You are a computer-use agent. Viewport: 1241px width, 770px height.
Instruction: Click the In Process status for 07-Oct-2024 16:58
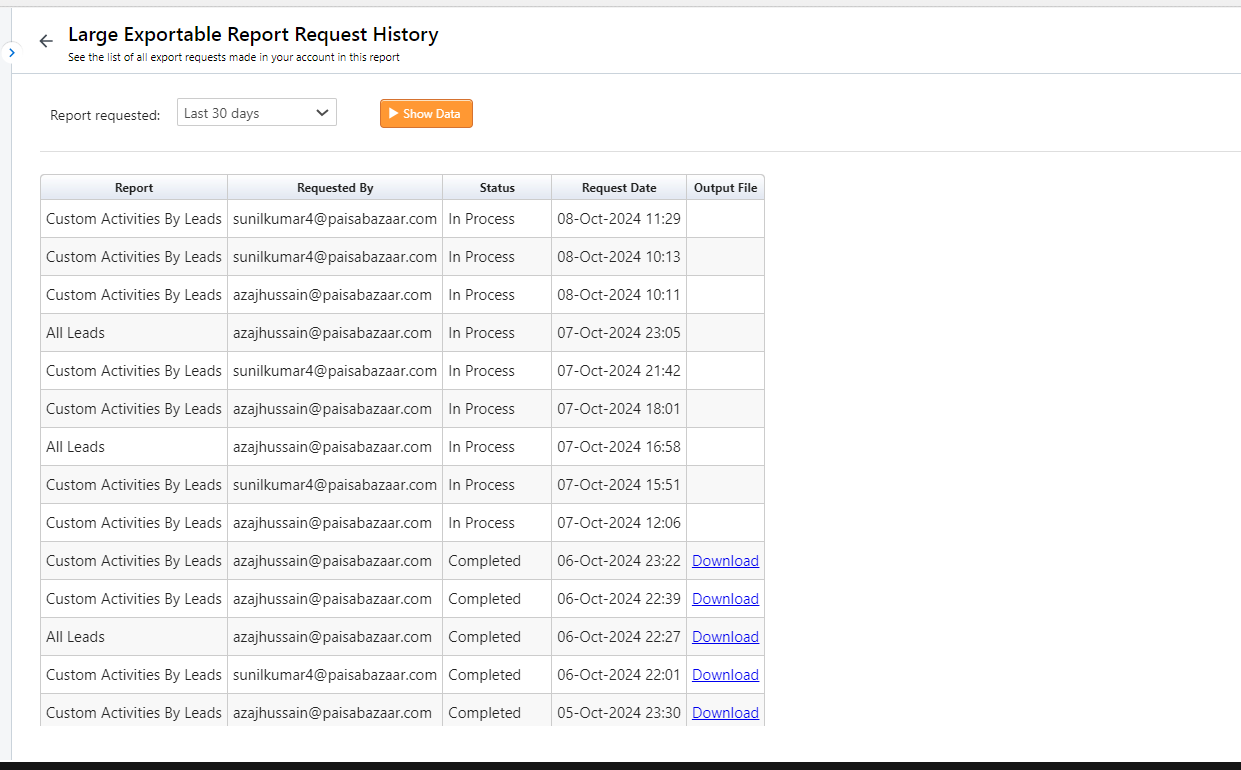[x=482, y=447]
